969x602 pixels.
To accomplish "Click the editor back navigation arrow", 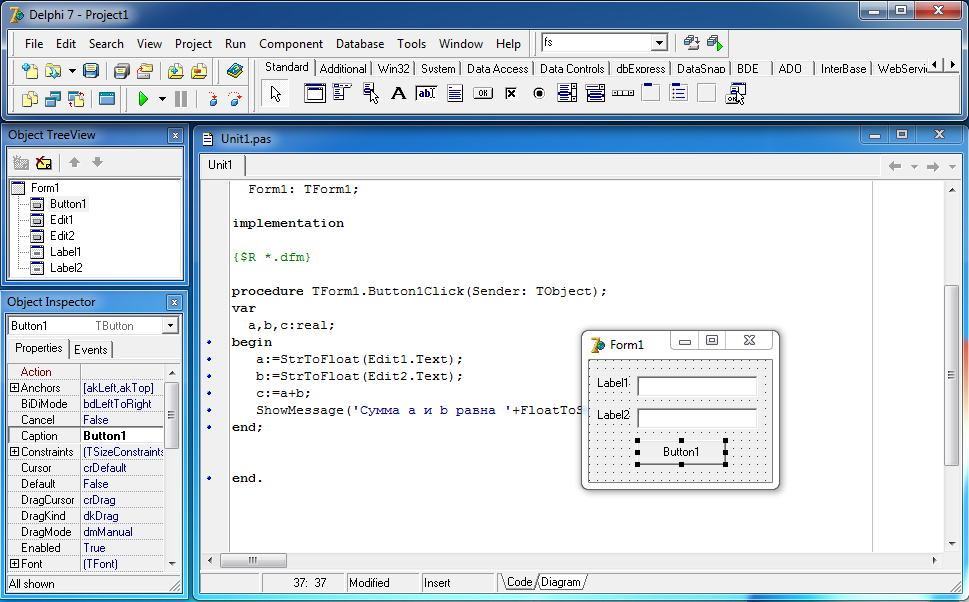I will click(x=894, y=166).
